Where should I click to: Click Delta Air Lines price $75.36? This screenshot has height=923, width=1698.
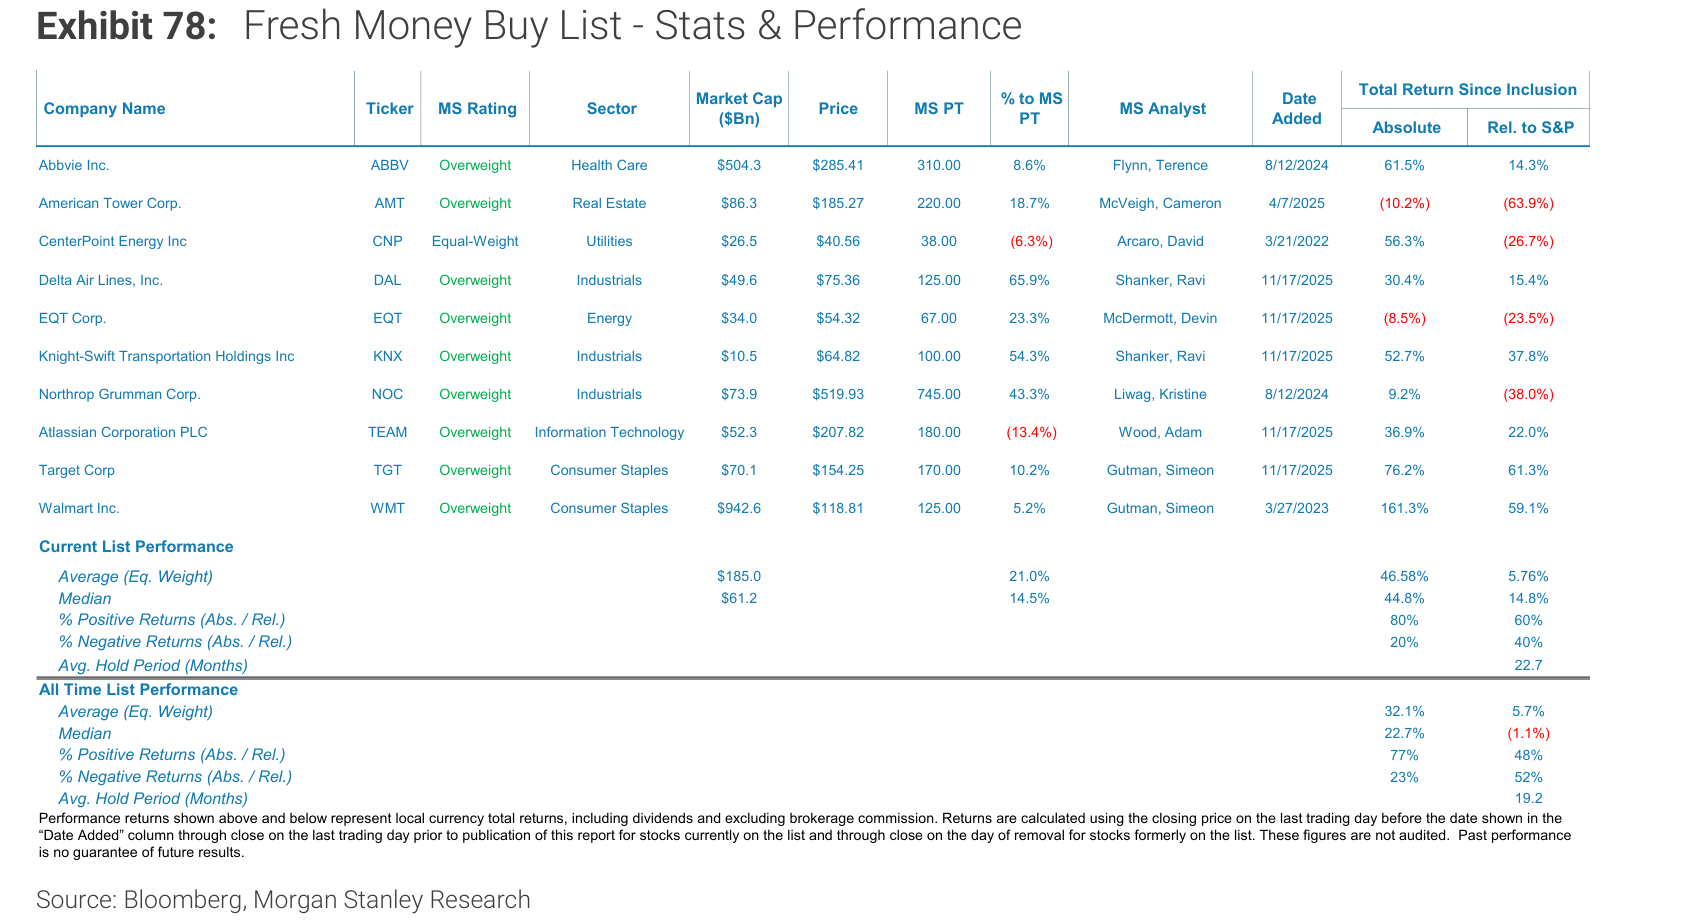coord(837,281)
